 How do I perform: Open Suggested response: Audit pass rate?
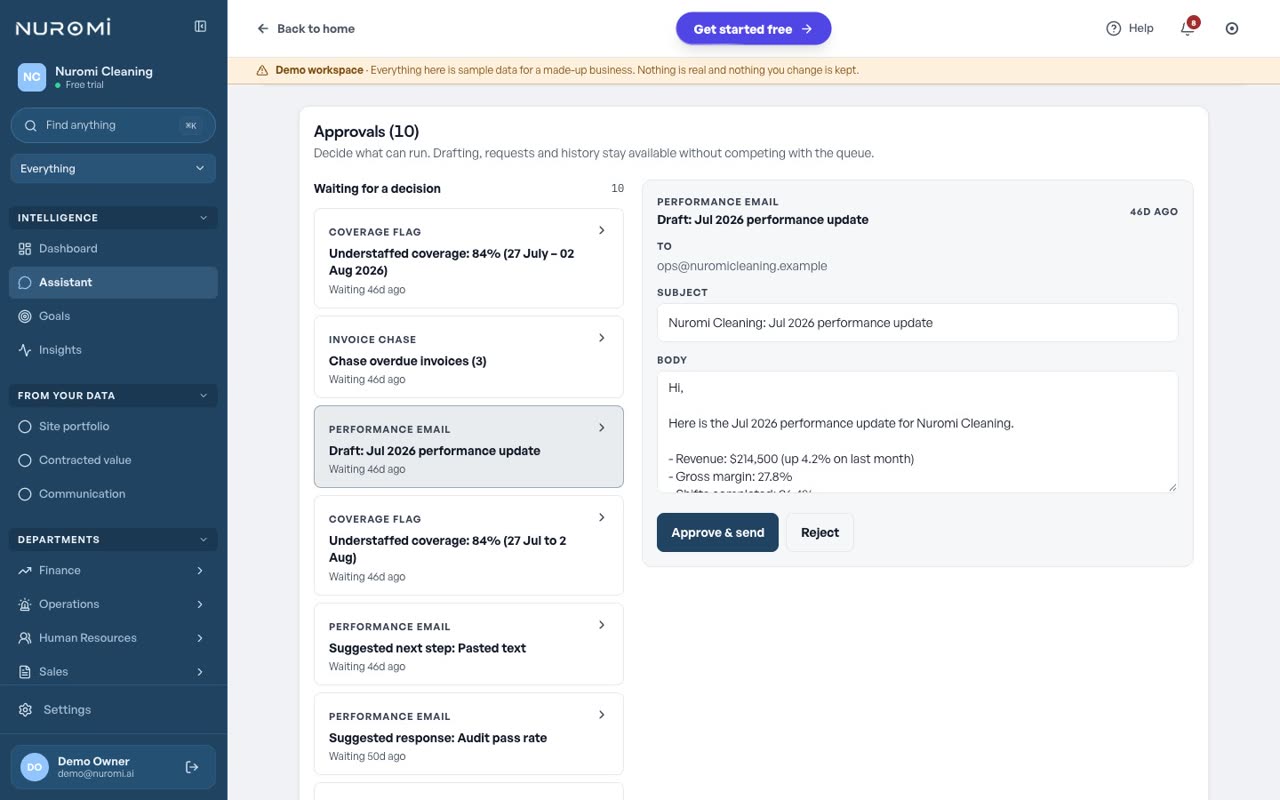click(x=469, y=734)
